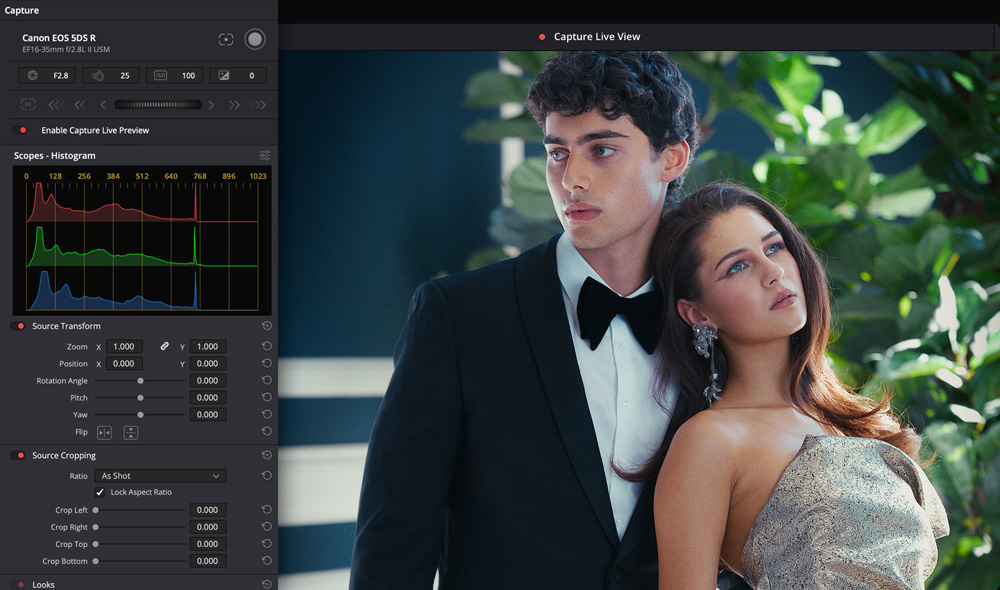
Task: Click the autofocus target icon near camera name
Action: (x=226, y=39)
